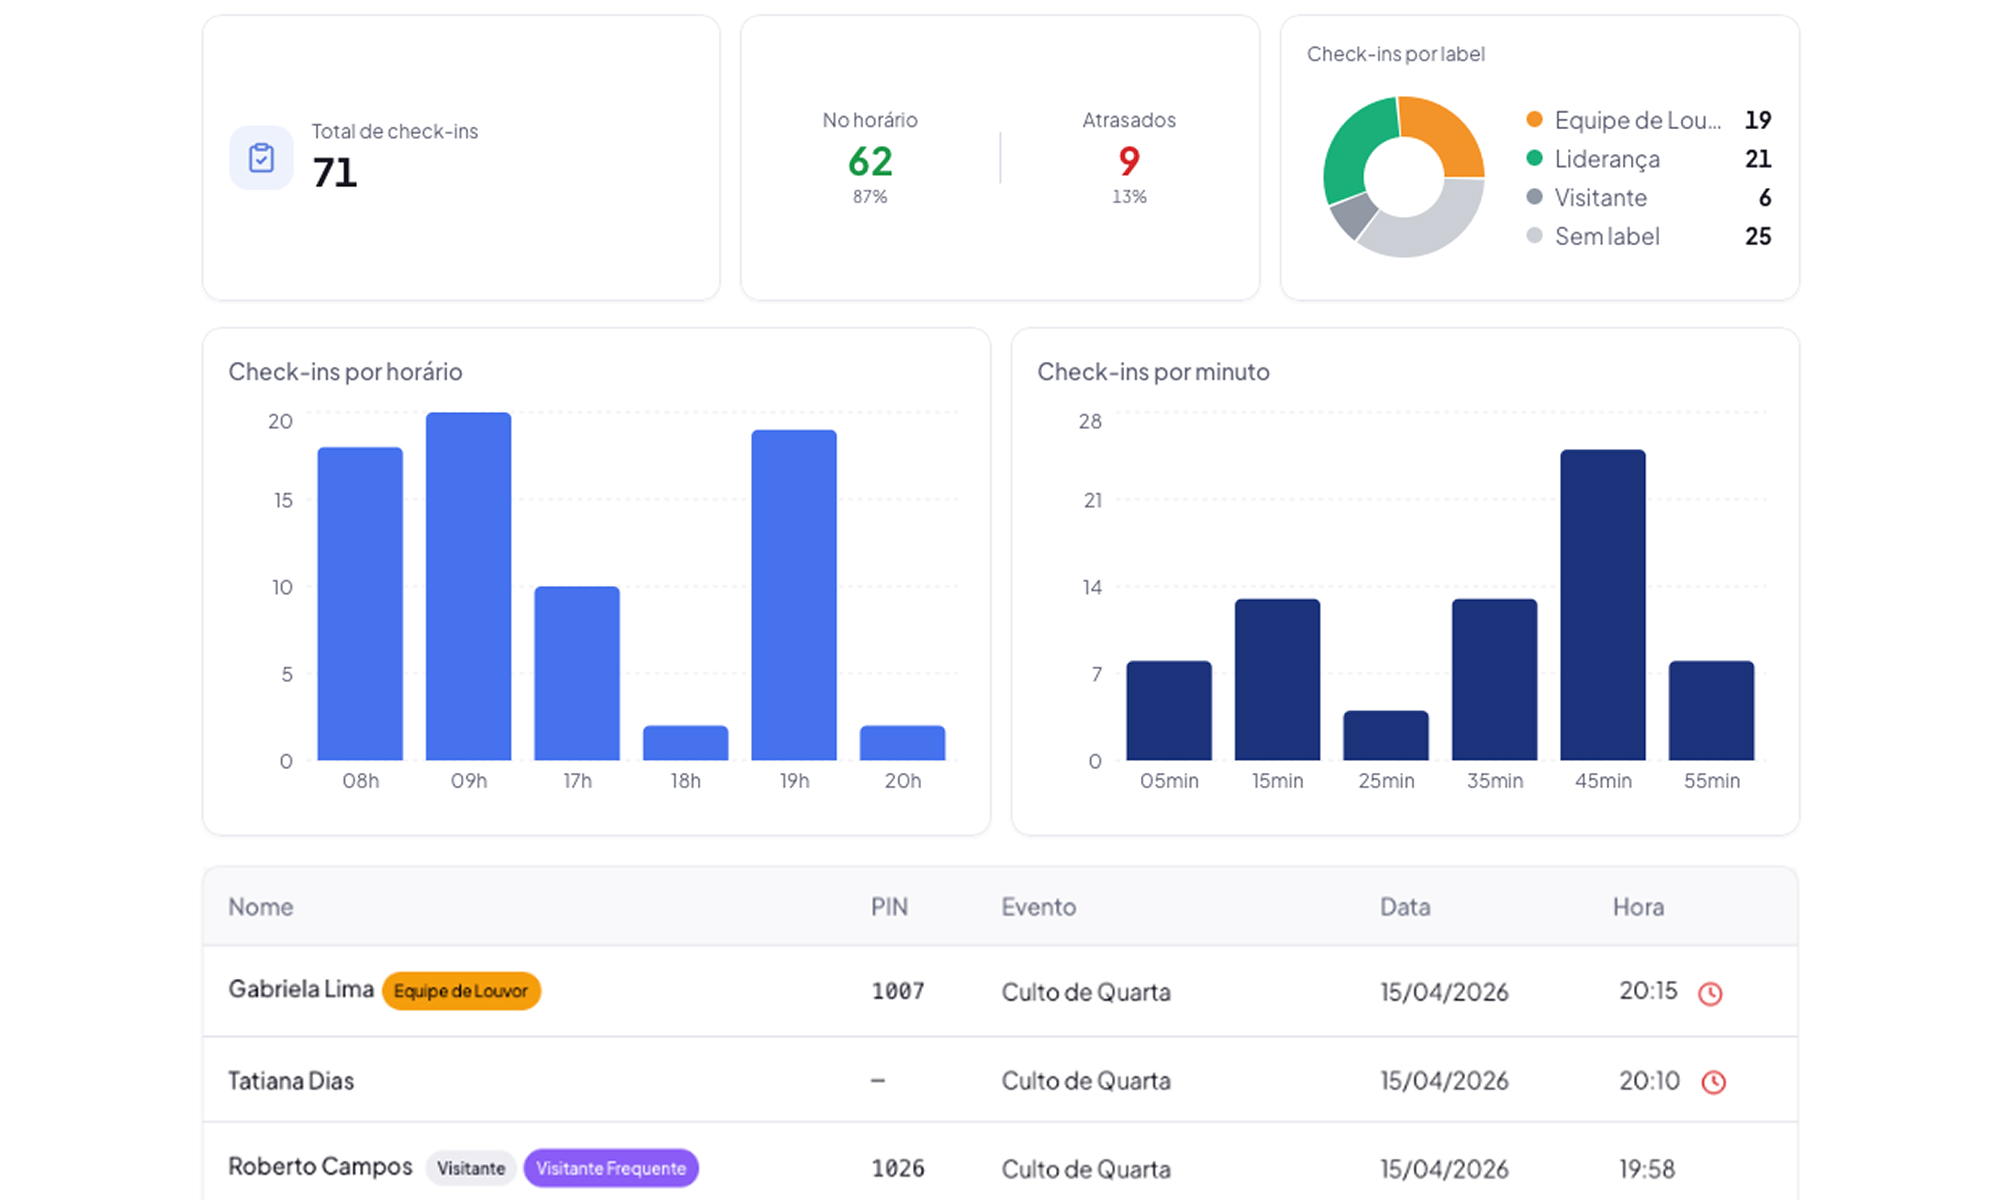
Task: Click the Check-ins por horário chart title
Action: click(345, 372)
